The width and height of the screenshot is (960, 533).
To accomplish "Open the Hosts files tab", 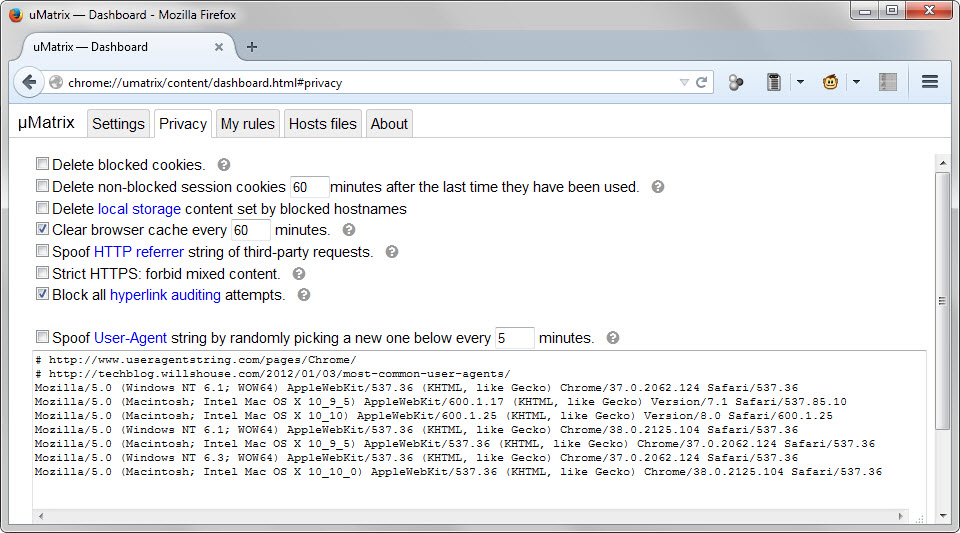I will pos(323,124).
